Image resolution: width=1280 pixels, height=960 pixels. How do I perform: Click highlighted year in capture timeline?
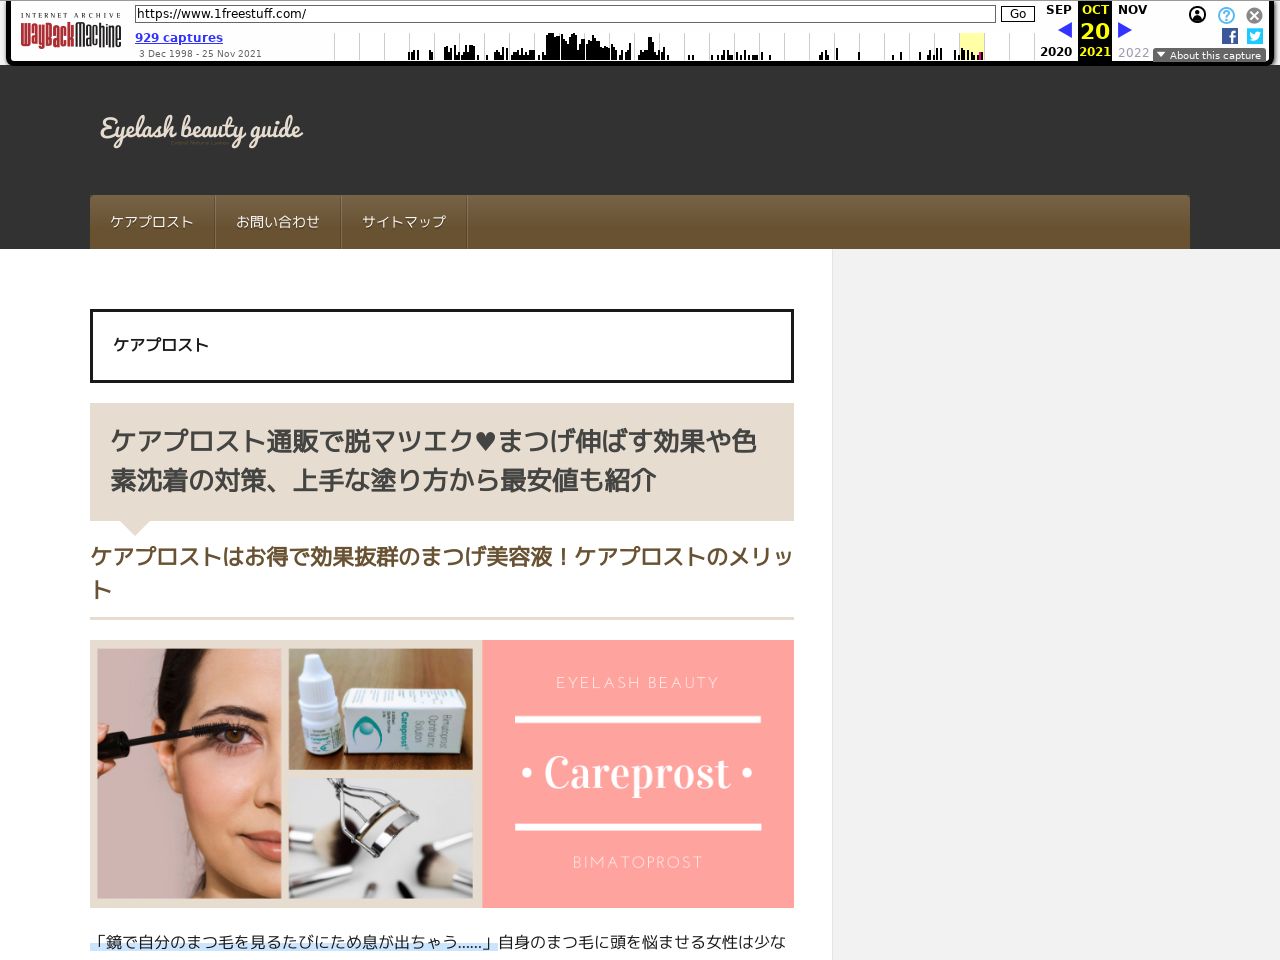tap(971, 46)
